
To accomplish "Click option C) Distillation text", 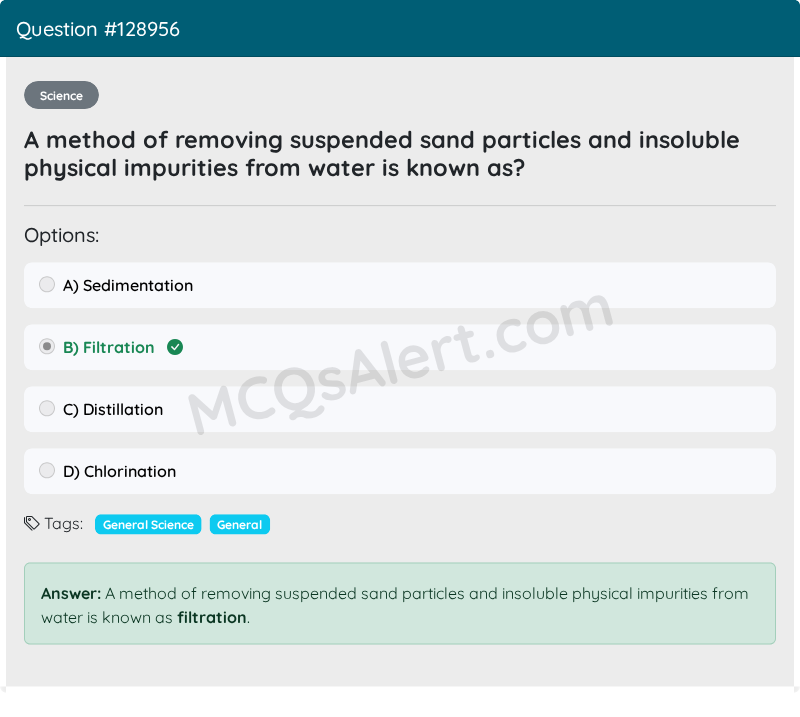I will [x=113, y=410].
